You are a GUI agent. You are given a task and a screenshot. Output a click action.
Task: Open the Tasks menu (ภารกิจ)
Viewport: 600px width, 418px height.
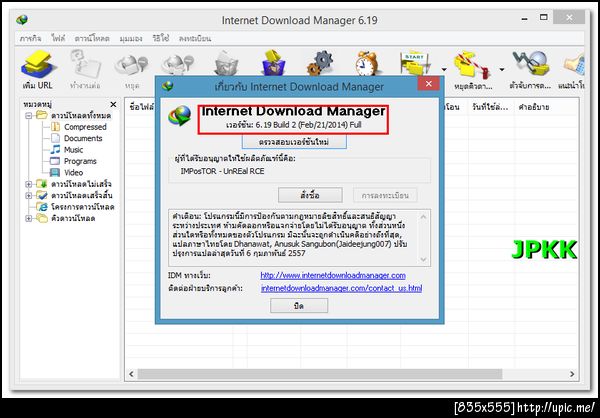click(x=31, y=38)
